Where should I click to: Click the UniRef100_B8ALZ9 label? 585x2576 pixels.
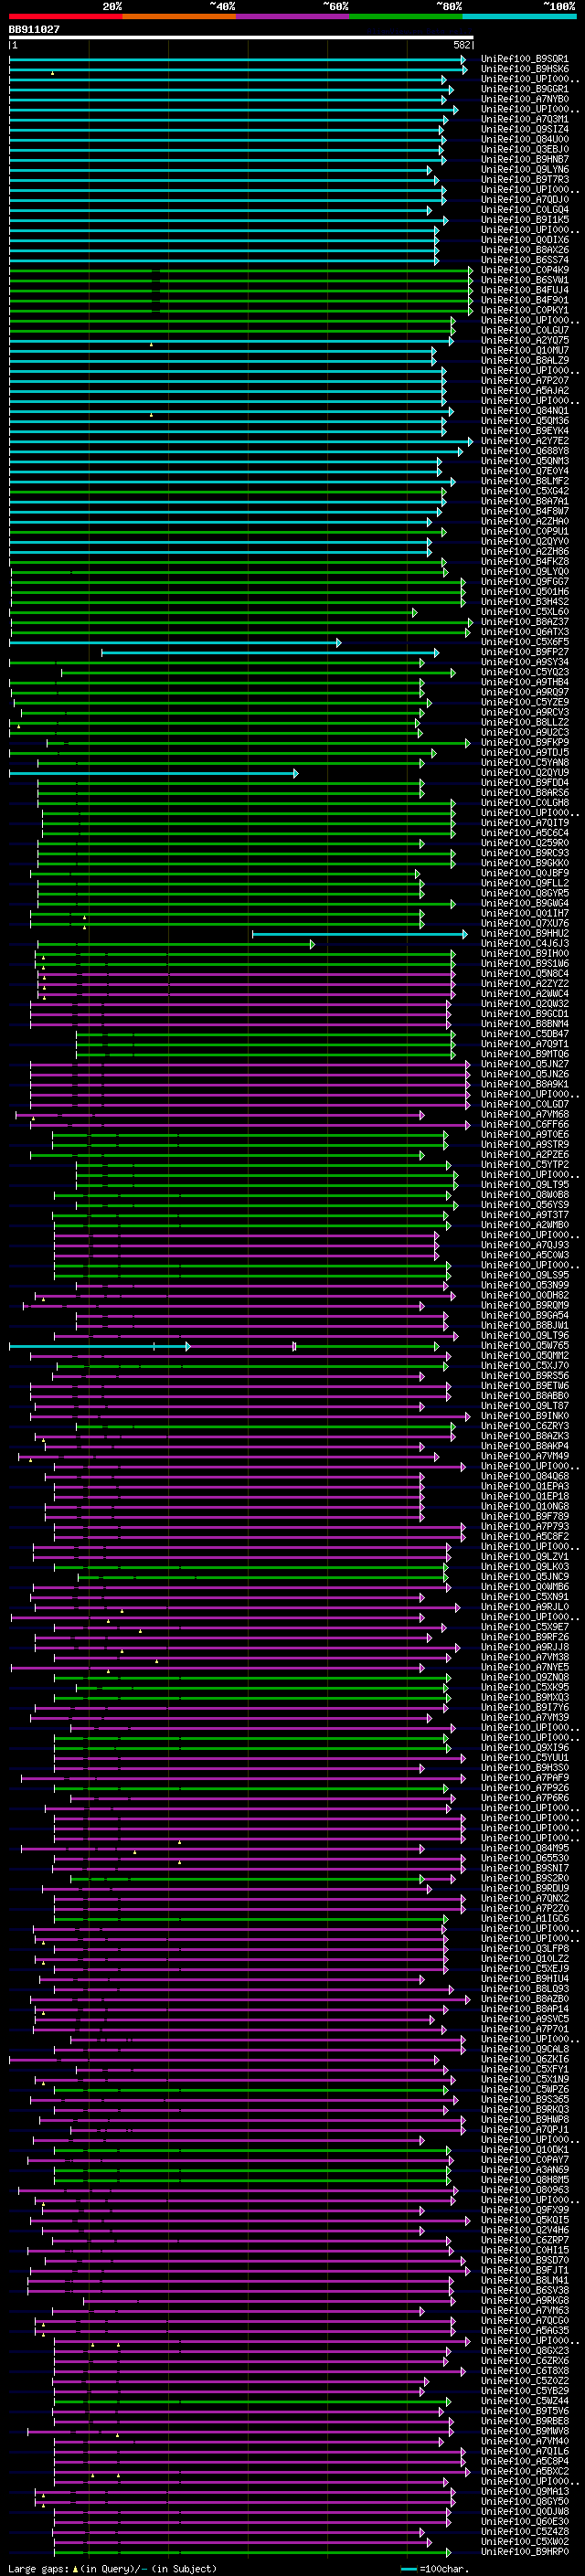(x=525, y=361)
